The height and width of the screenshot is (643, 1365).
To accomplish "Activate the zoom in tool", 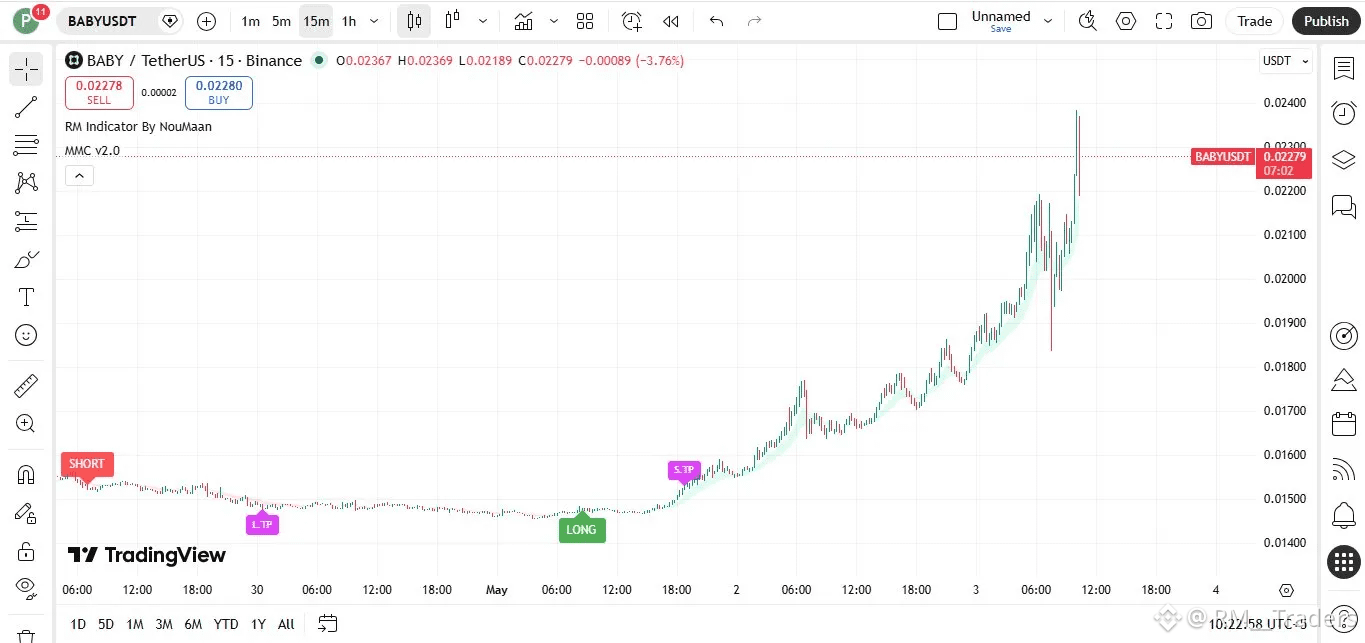I will pyautogui.click(x=26, y=423).
